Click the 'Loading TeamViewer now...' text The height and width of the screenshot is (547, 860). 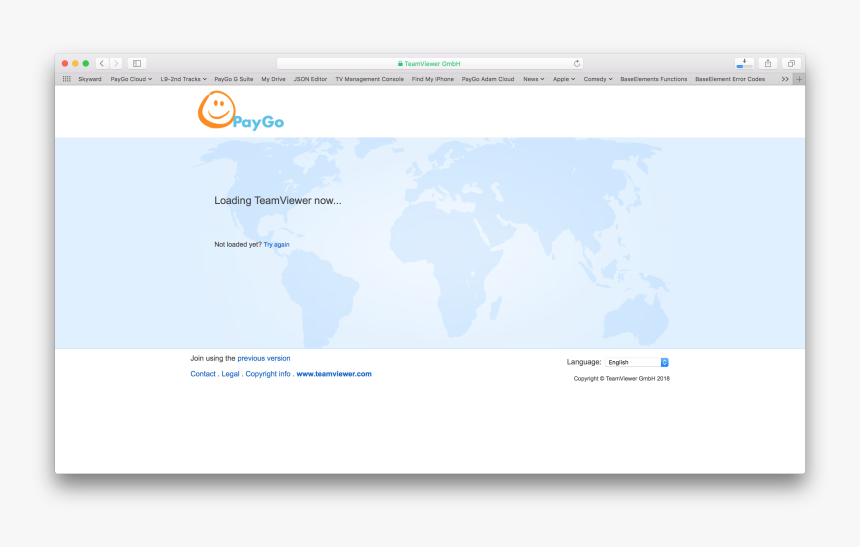point(278,200)
